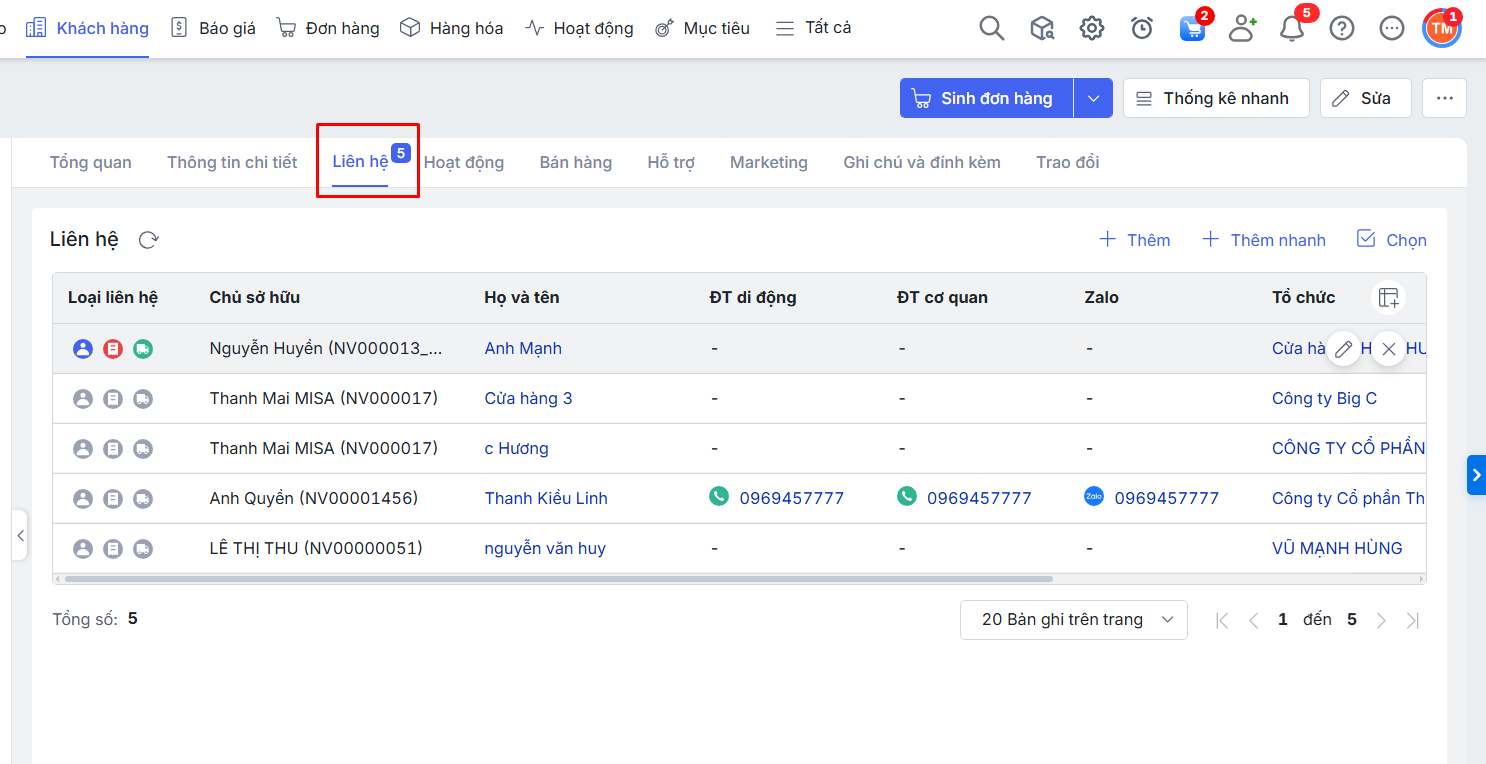Expand the blue right side panel arrow
Screen dimensions: 1486x764
click(1476, 475)
